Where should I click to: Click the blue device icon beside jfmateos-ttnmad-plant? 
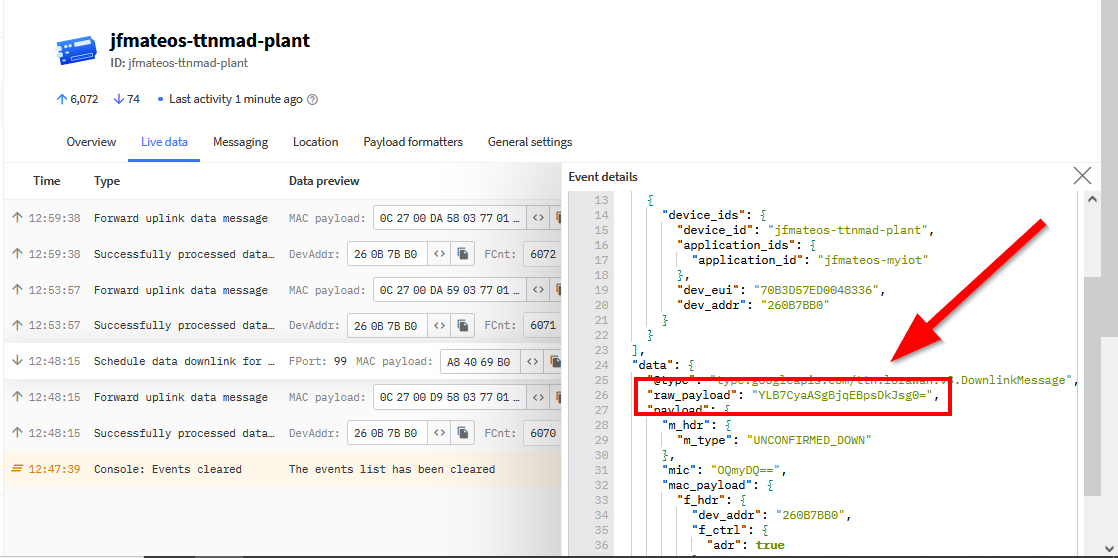point(76,51)
